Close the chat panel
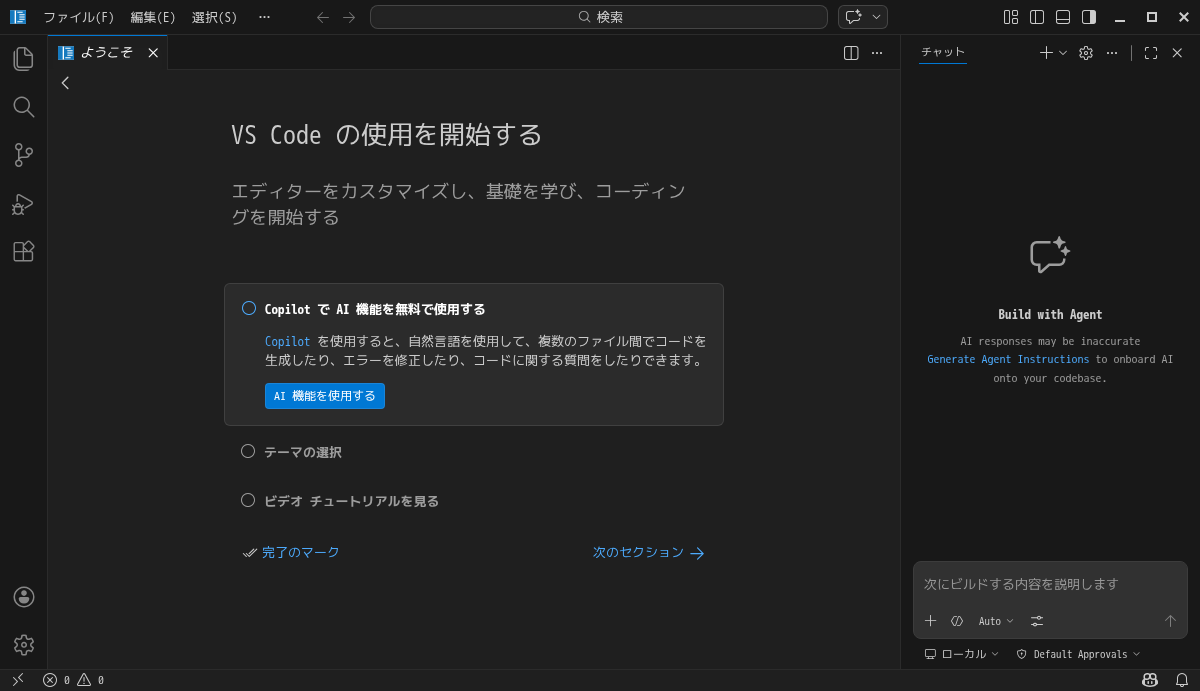 pyautogui.click(x=1177, y=53)
